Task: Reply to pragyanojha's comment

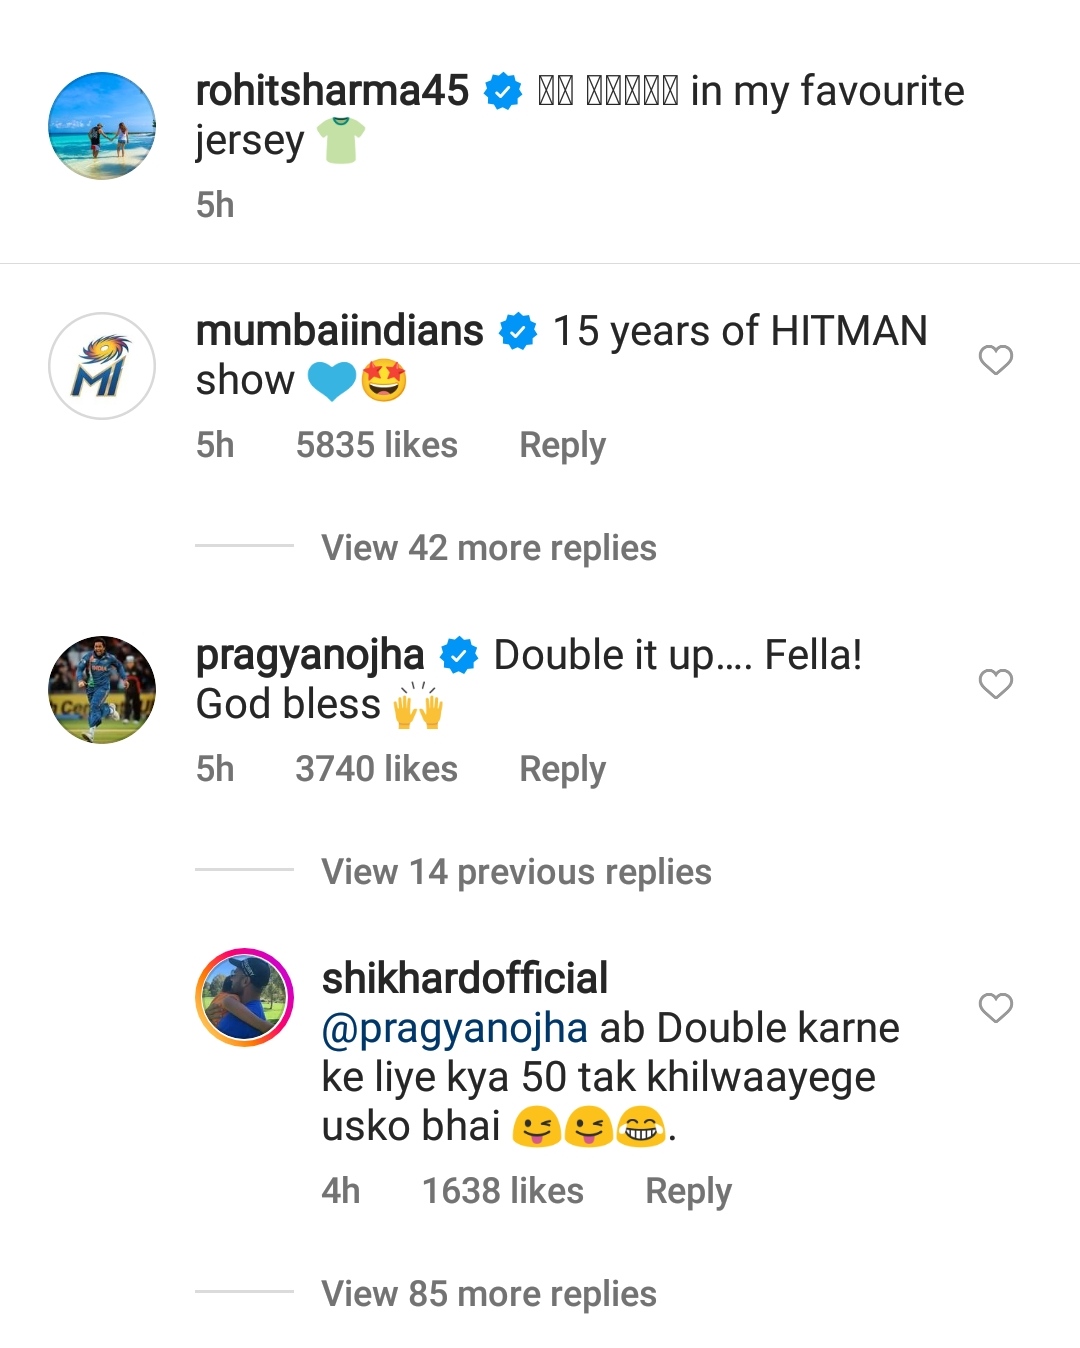Action: (x=562, y=770)
